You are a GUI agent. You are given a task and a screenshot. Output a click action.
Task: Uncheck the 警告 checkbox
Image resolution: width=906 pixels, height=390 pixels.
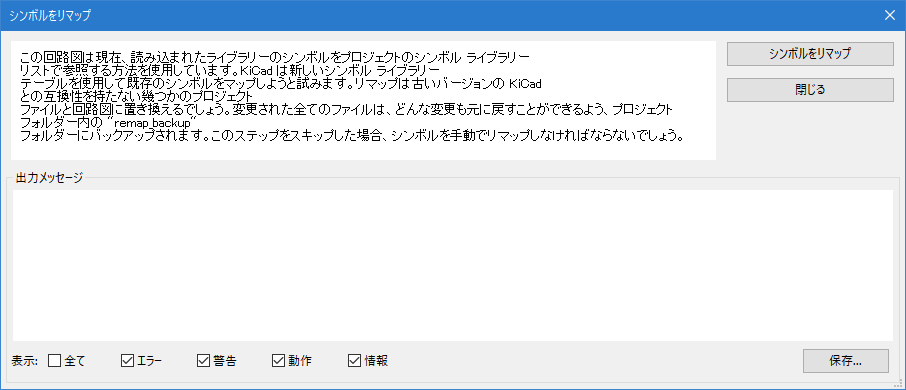[203, 361]
